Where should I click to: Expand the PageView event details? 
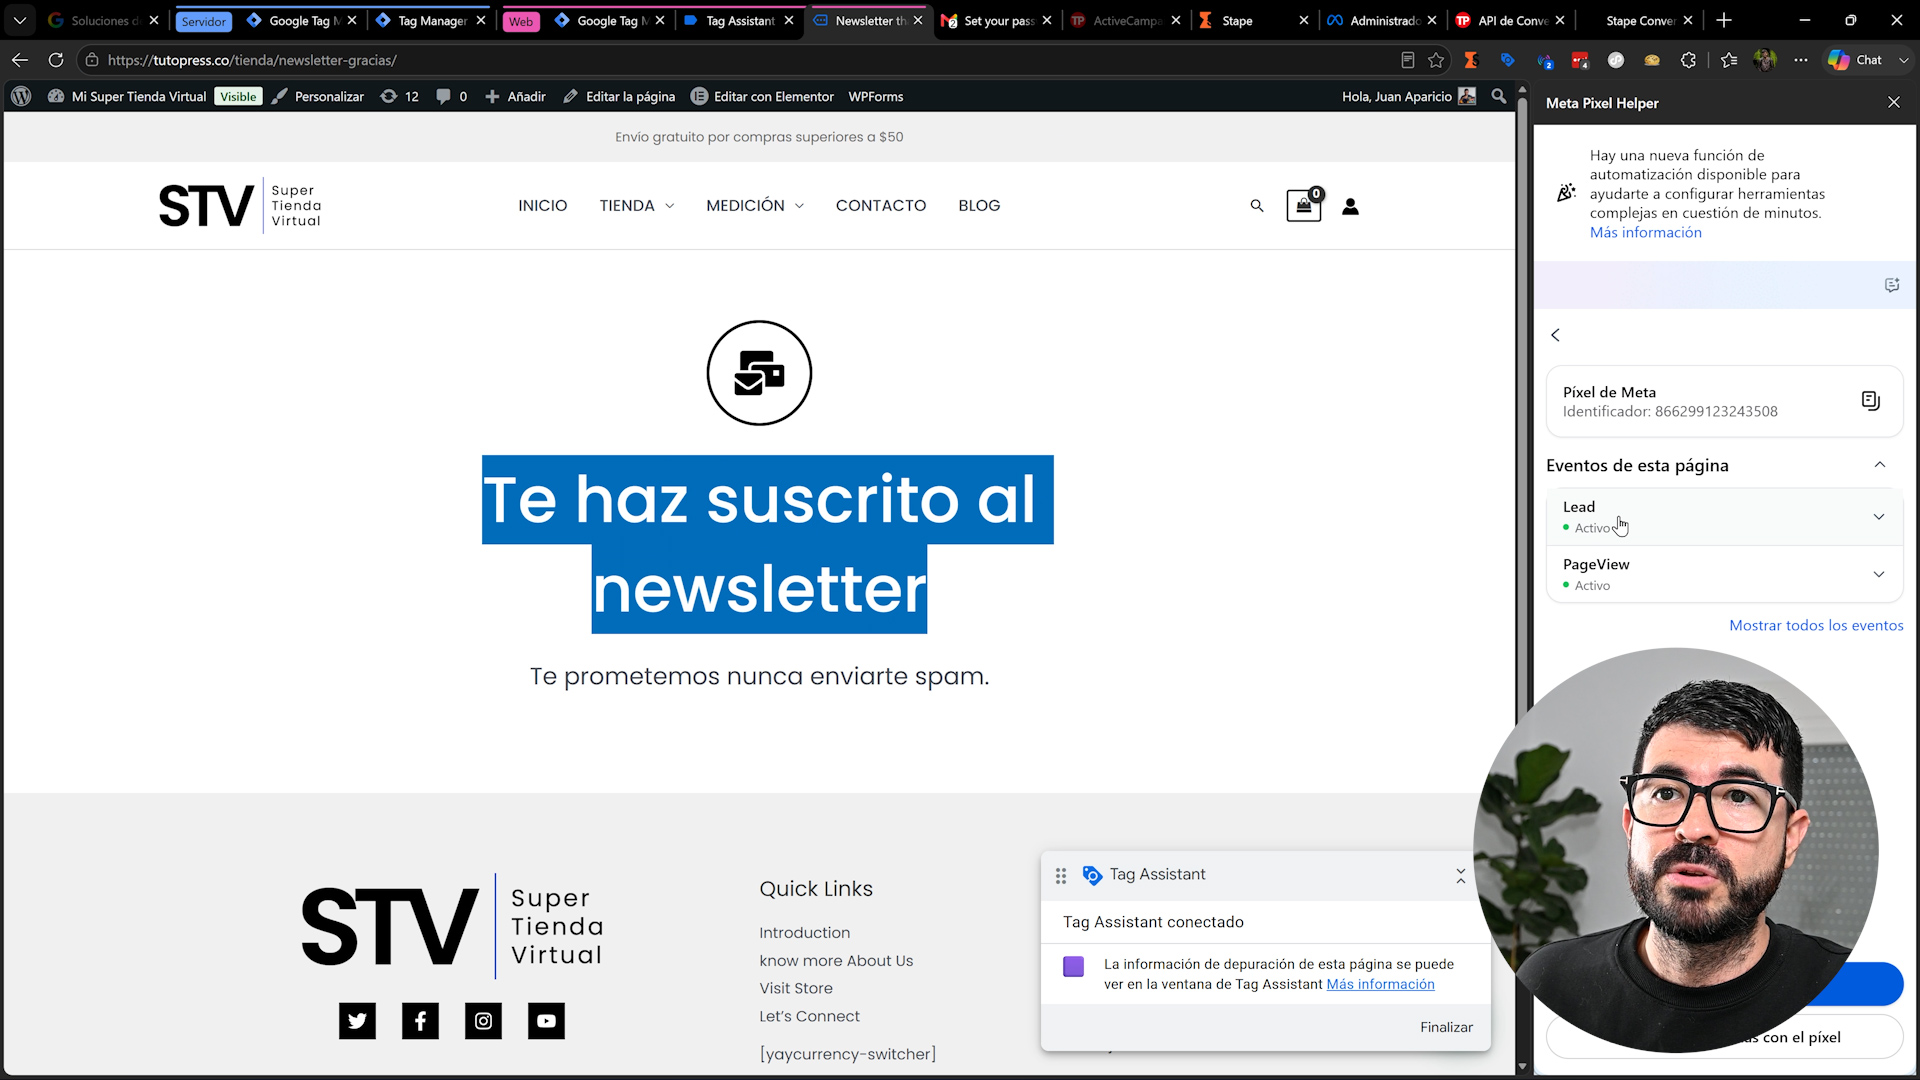pos(1879,574)
